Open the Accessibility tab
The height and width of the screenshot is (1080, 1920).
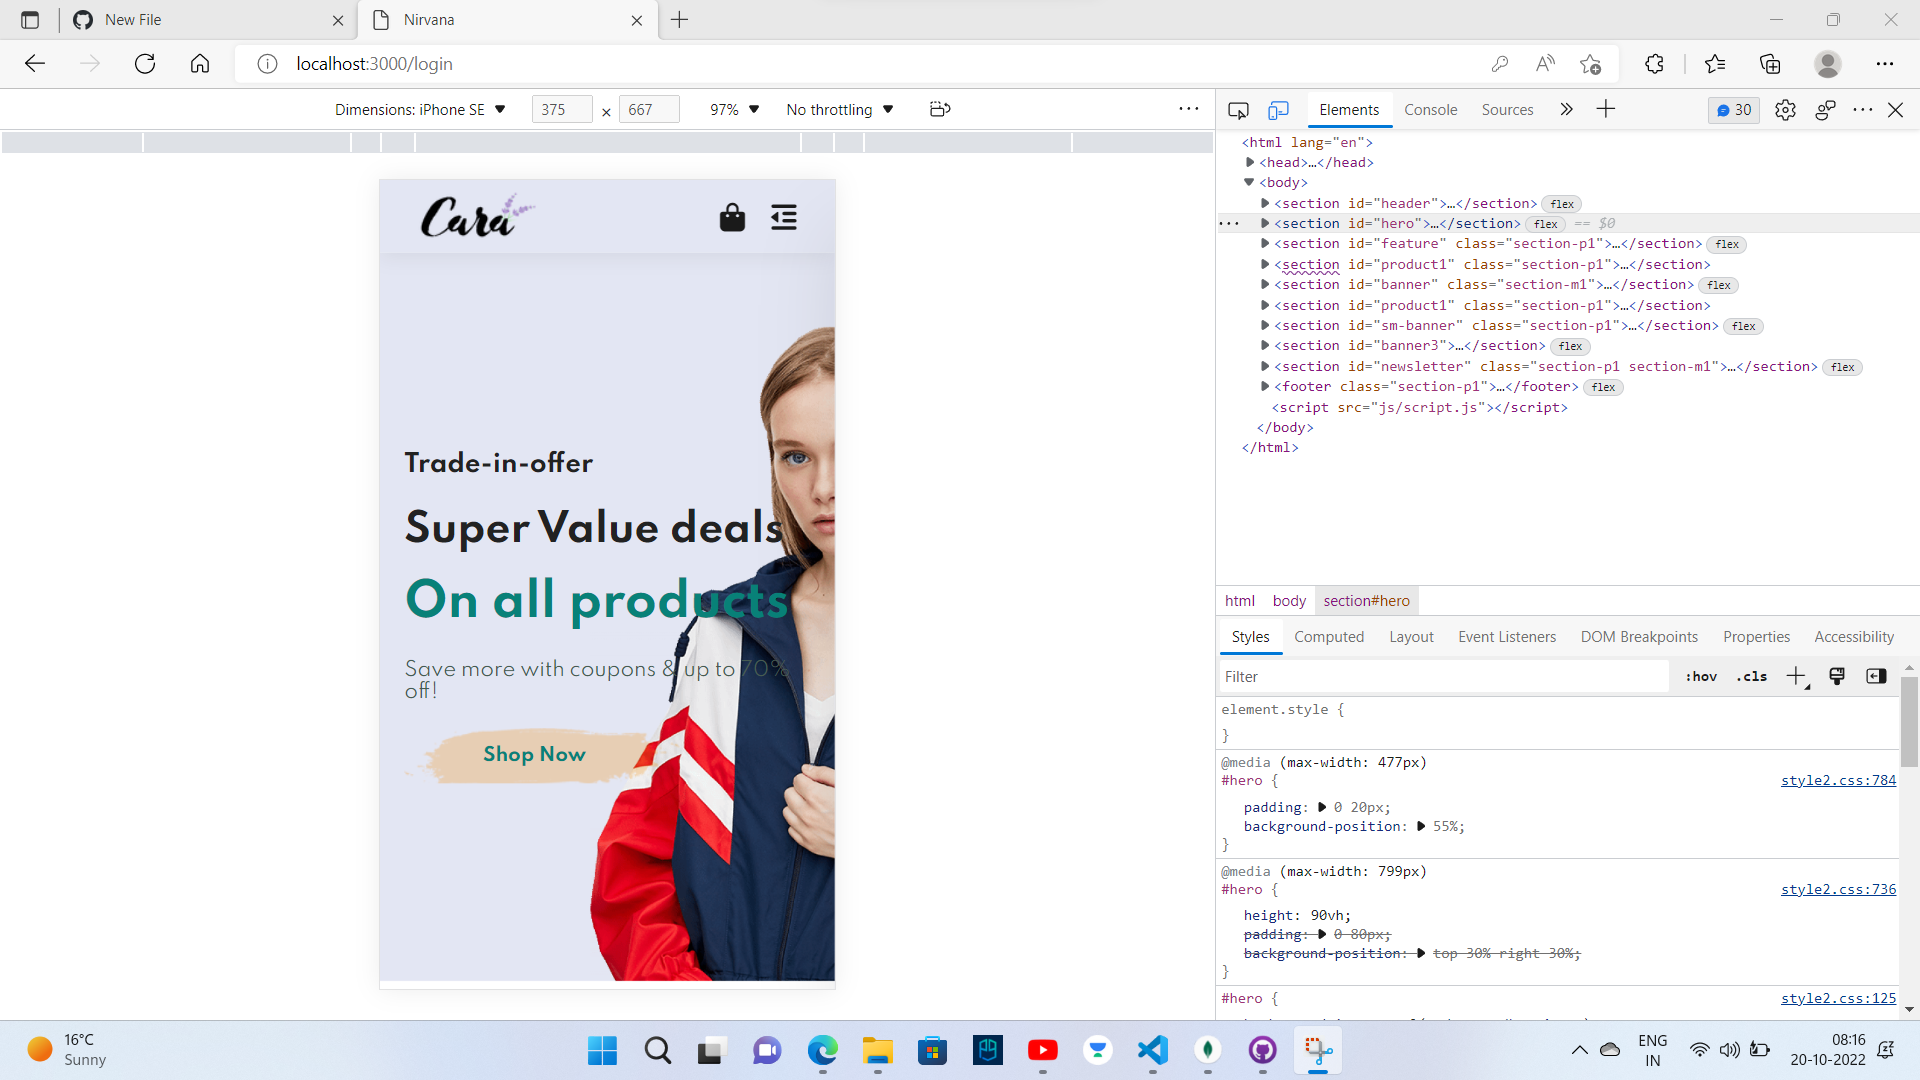click(x=1854, y=637)
